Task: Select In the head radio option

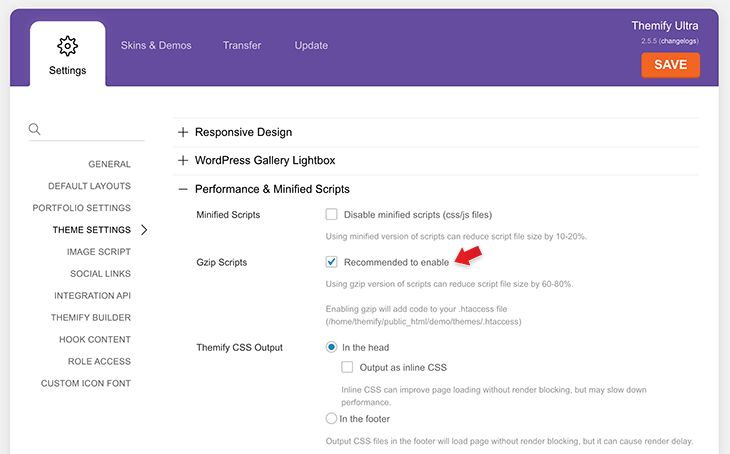Action: (331, 347)
